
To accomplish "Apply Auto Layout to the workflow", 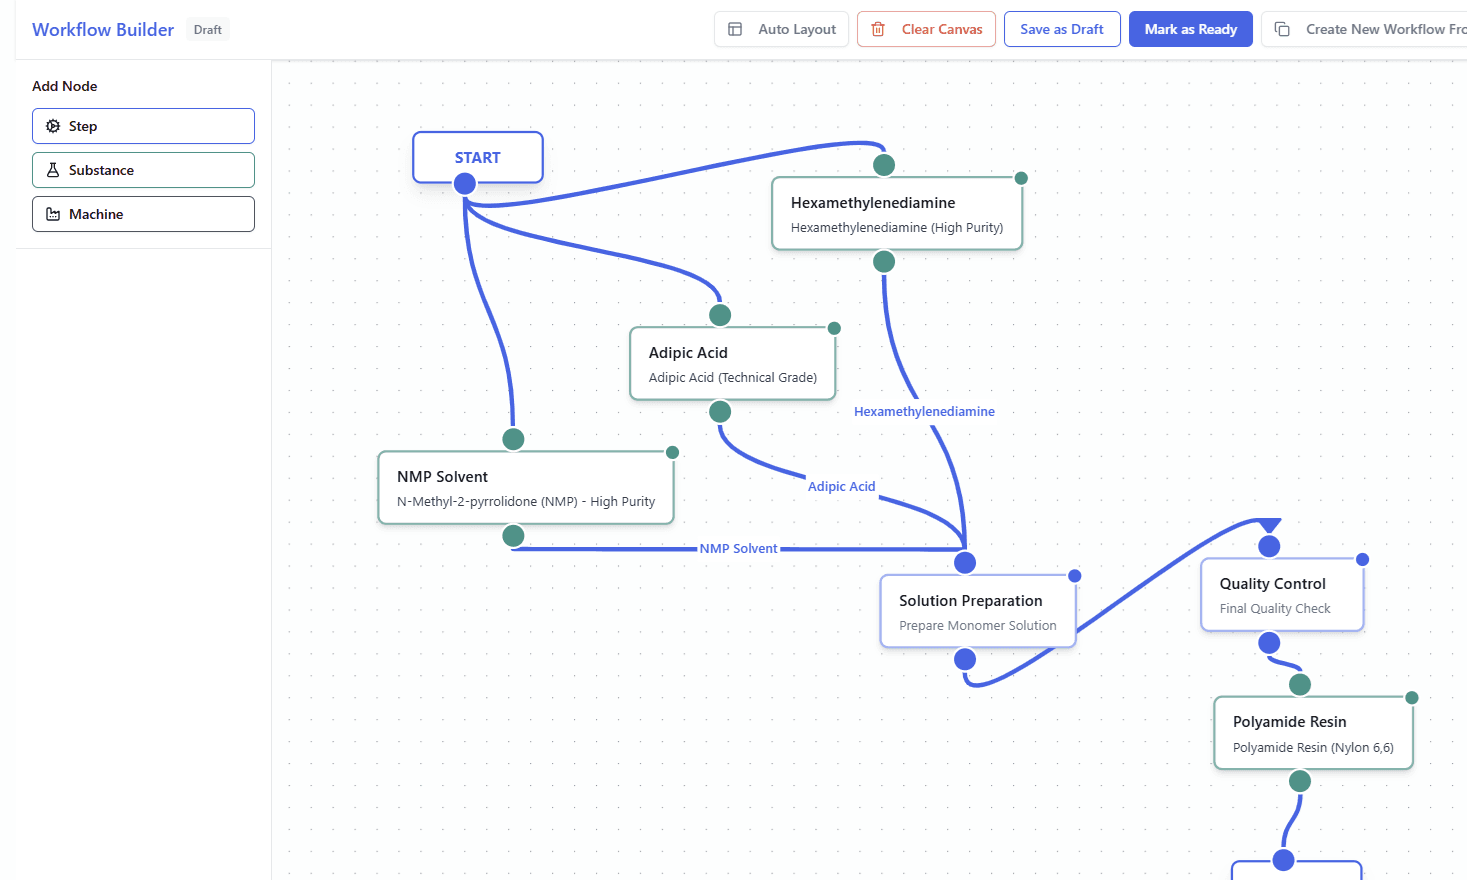I will pyautogui.click(x=781, y=29).
